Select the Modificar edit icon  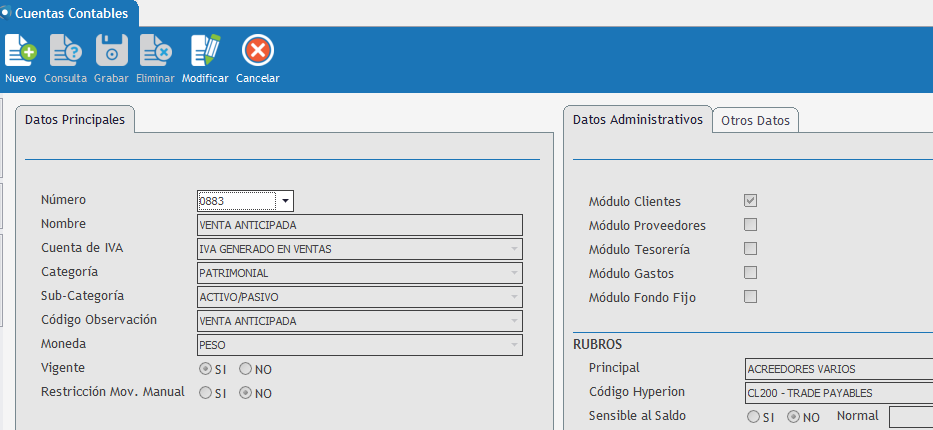(x=205, y=51)
